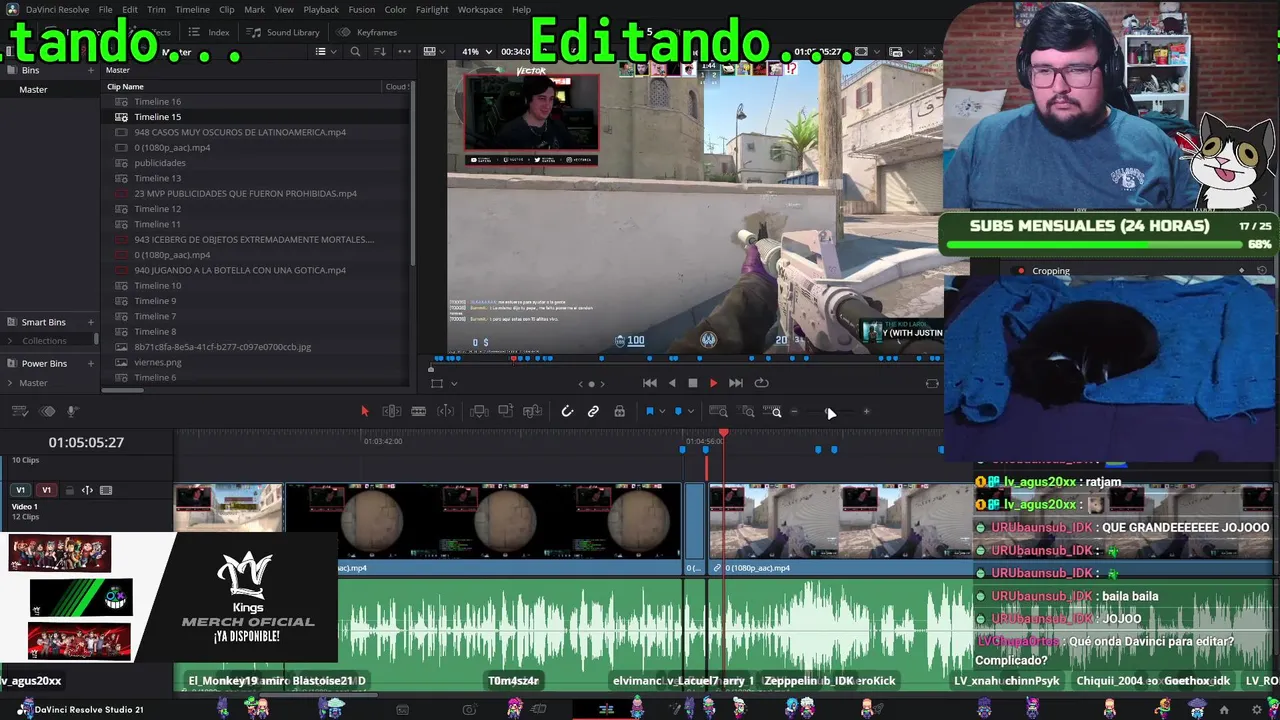This screenshot has height=720, width=1280.
Task: Add a marker with the marker icon
Action: tap(678, 411)
